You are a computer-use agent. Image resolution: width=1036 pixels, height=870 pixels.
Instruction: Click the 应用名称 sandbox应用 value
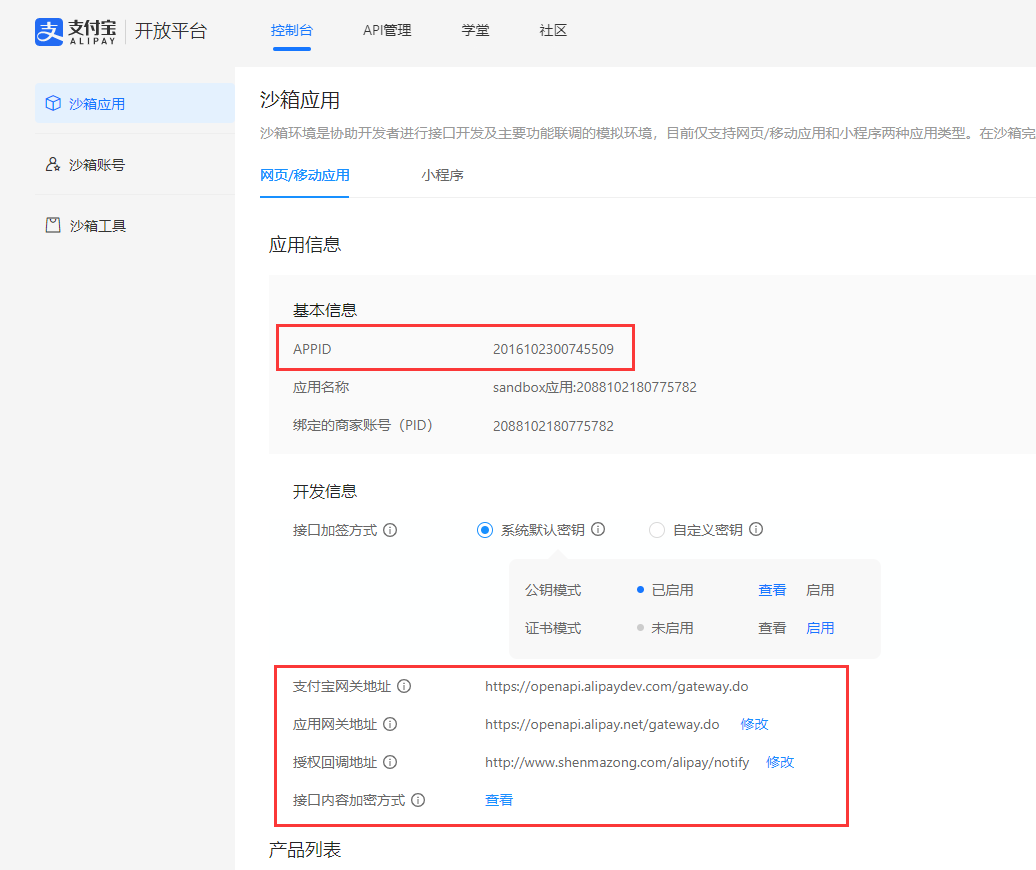click(595, 387)
